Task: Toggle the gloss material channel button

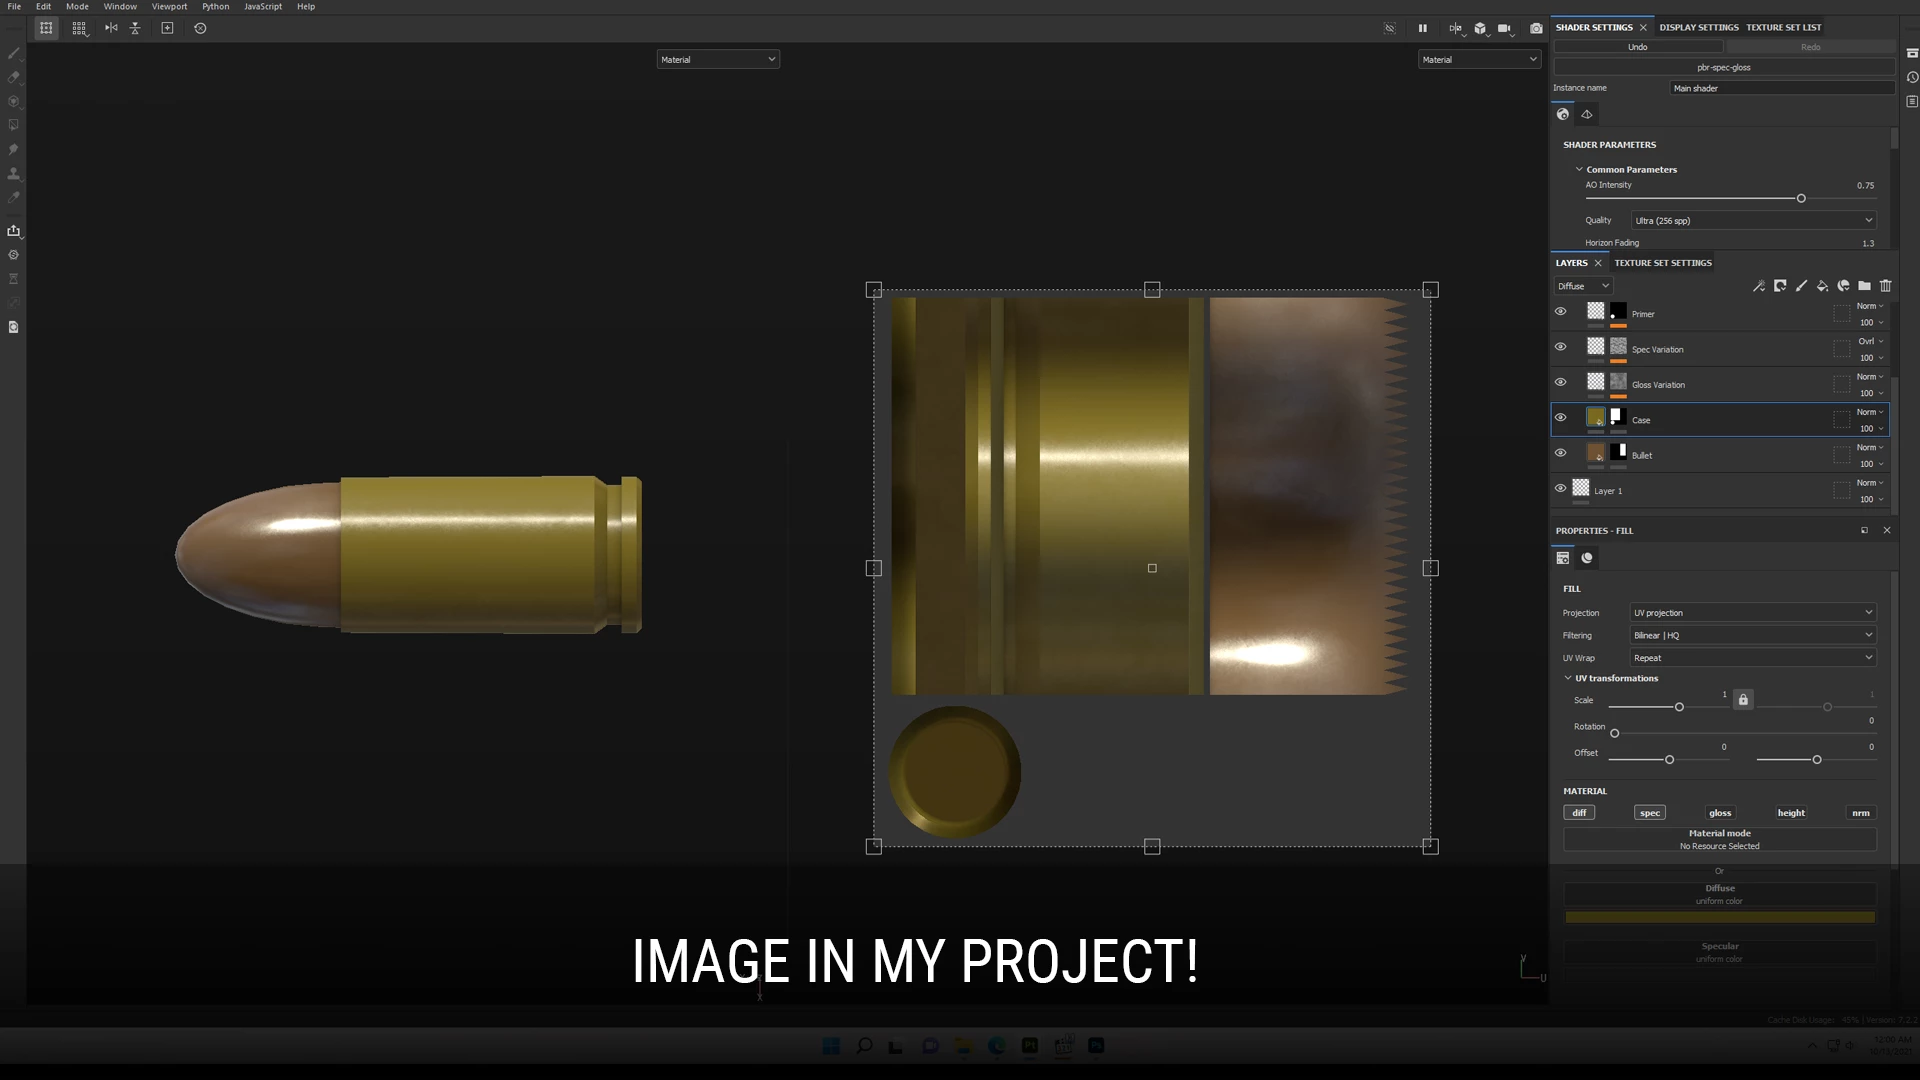Action: coord(1719,813)
